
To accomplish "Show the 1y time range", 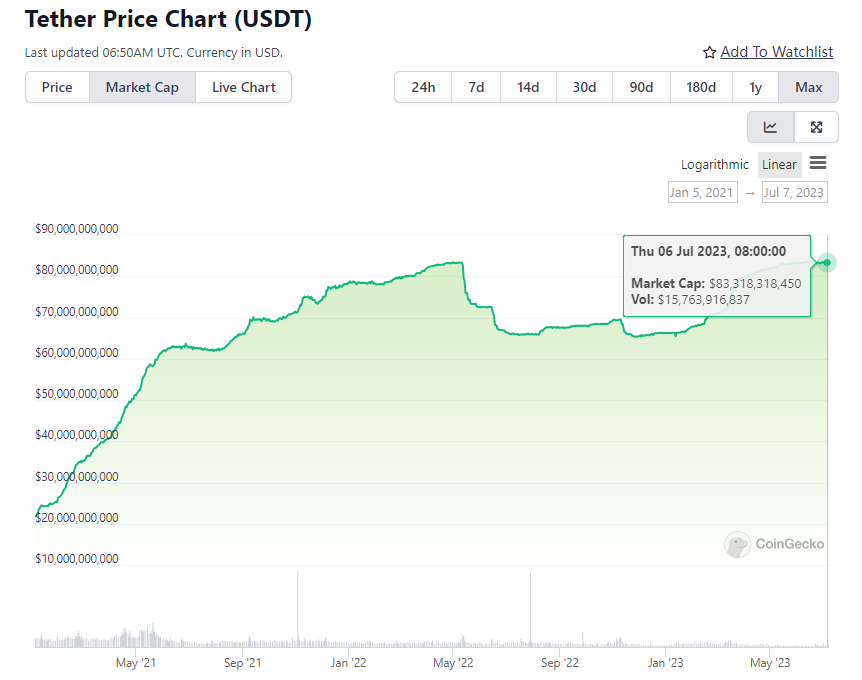I will (755, 87).
